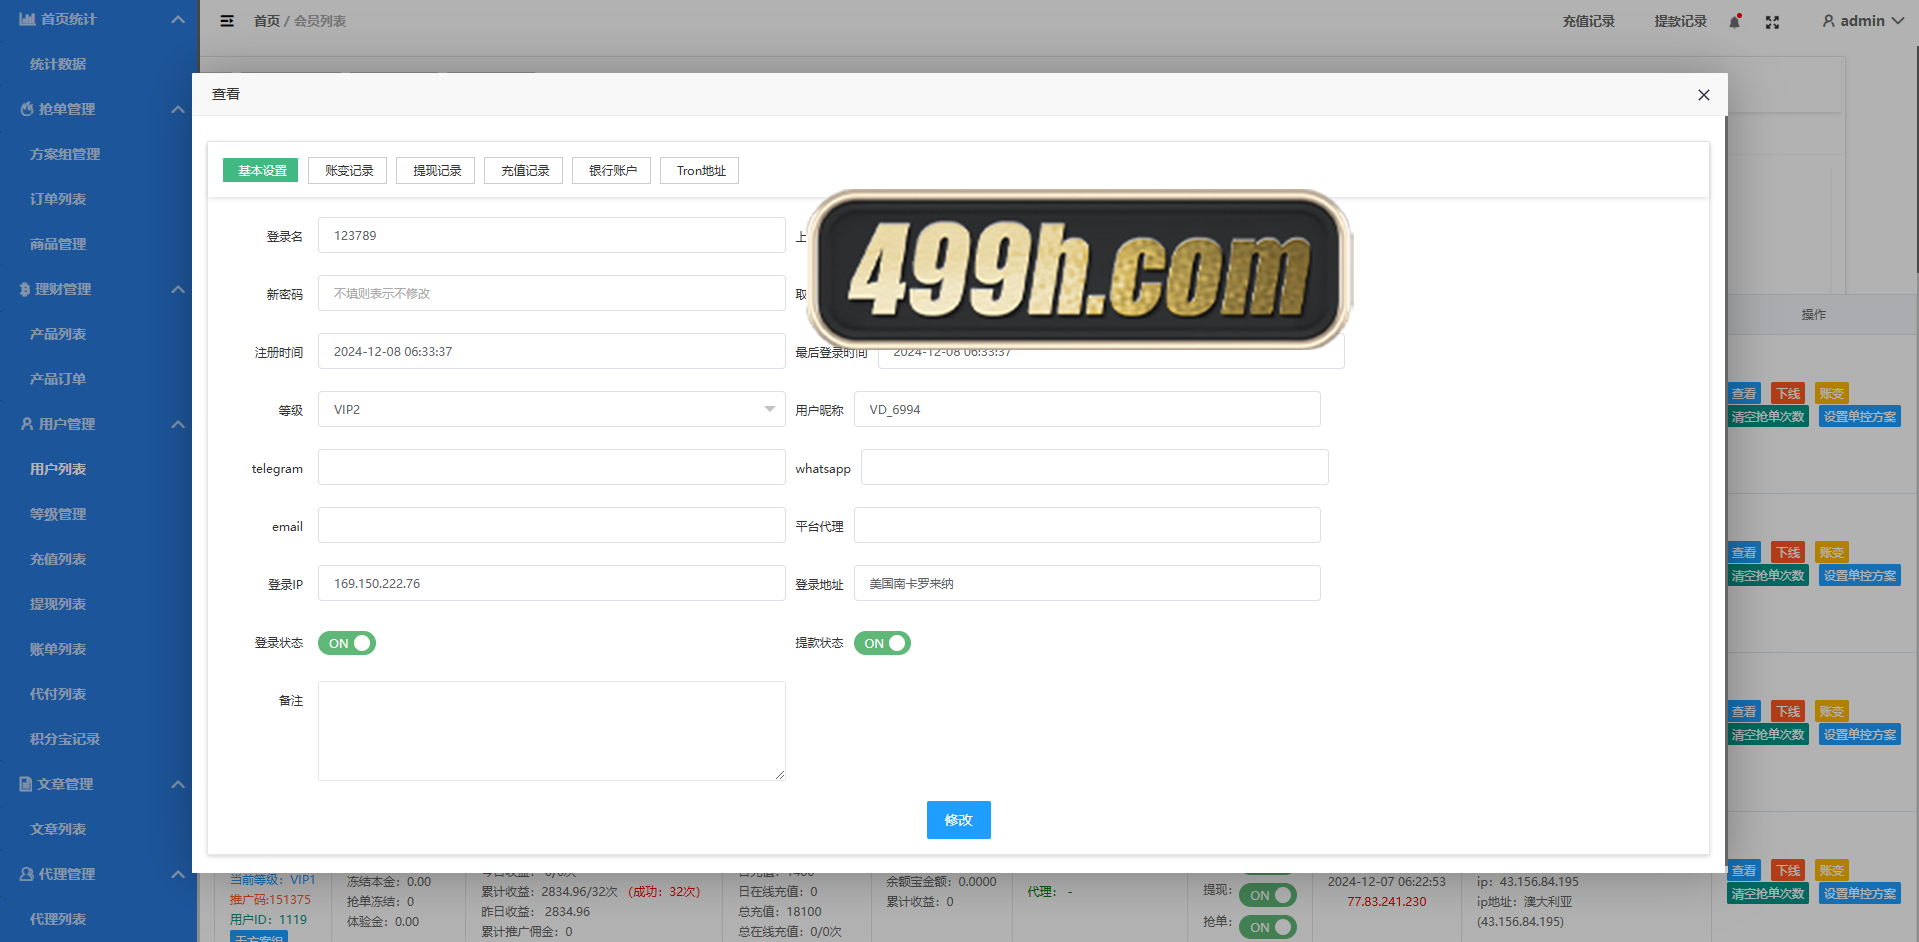Open 产品订单 in the sidebar
Viewport: 1919px width, 942px height.
(x=58, y=379)
